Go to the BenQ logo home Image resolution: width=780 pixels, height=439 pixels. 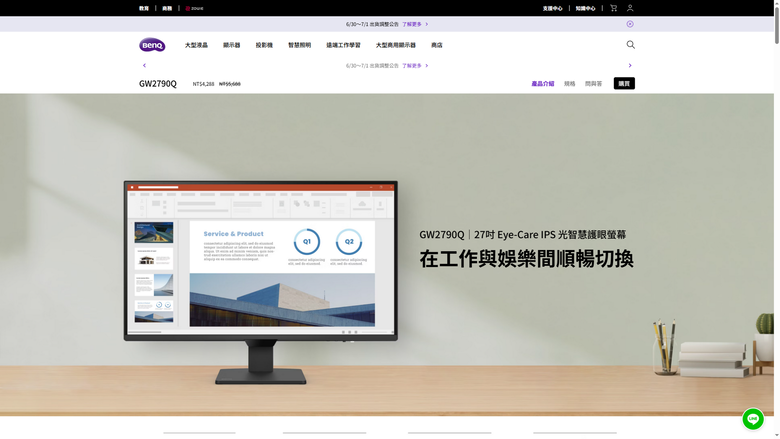tap(152, 45)
